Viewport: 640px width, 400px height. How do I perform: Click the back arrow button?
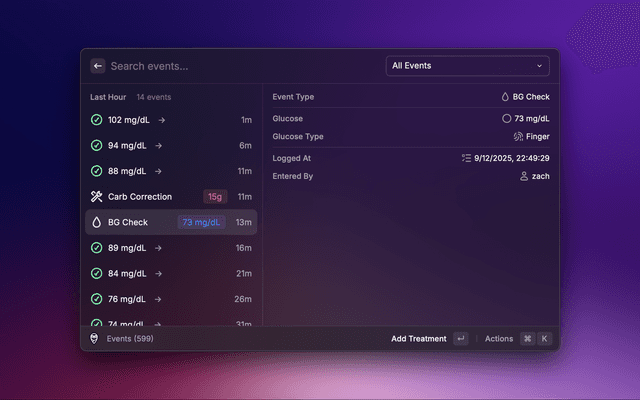[98, 66]
